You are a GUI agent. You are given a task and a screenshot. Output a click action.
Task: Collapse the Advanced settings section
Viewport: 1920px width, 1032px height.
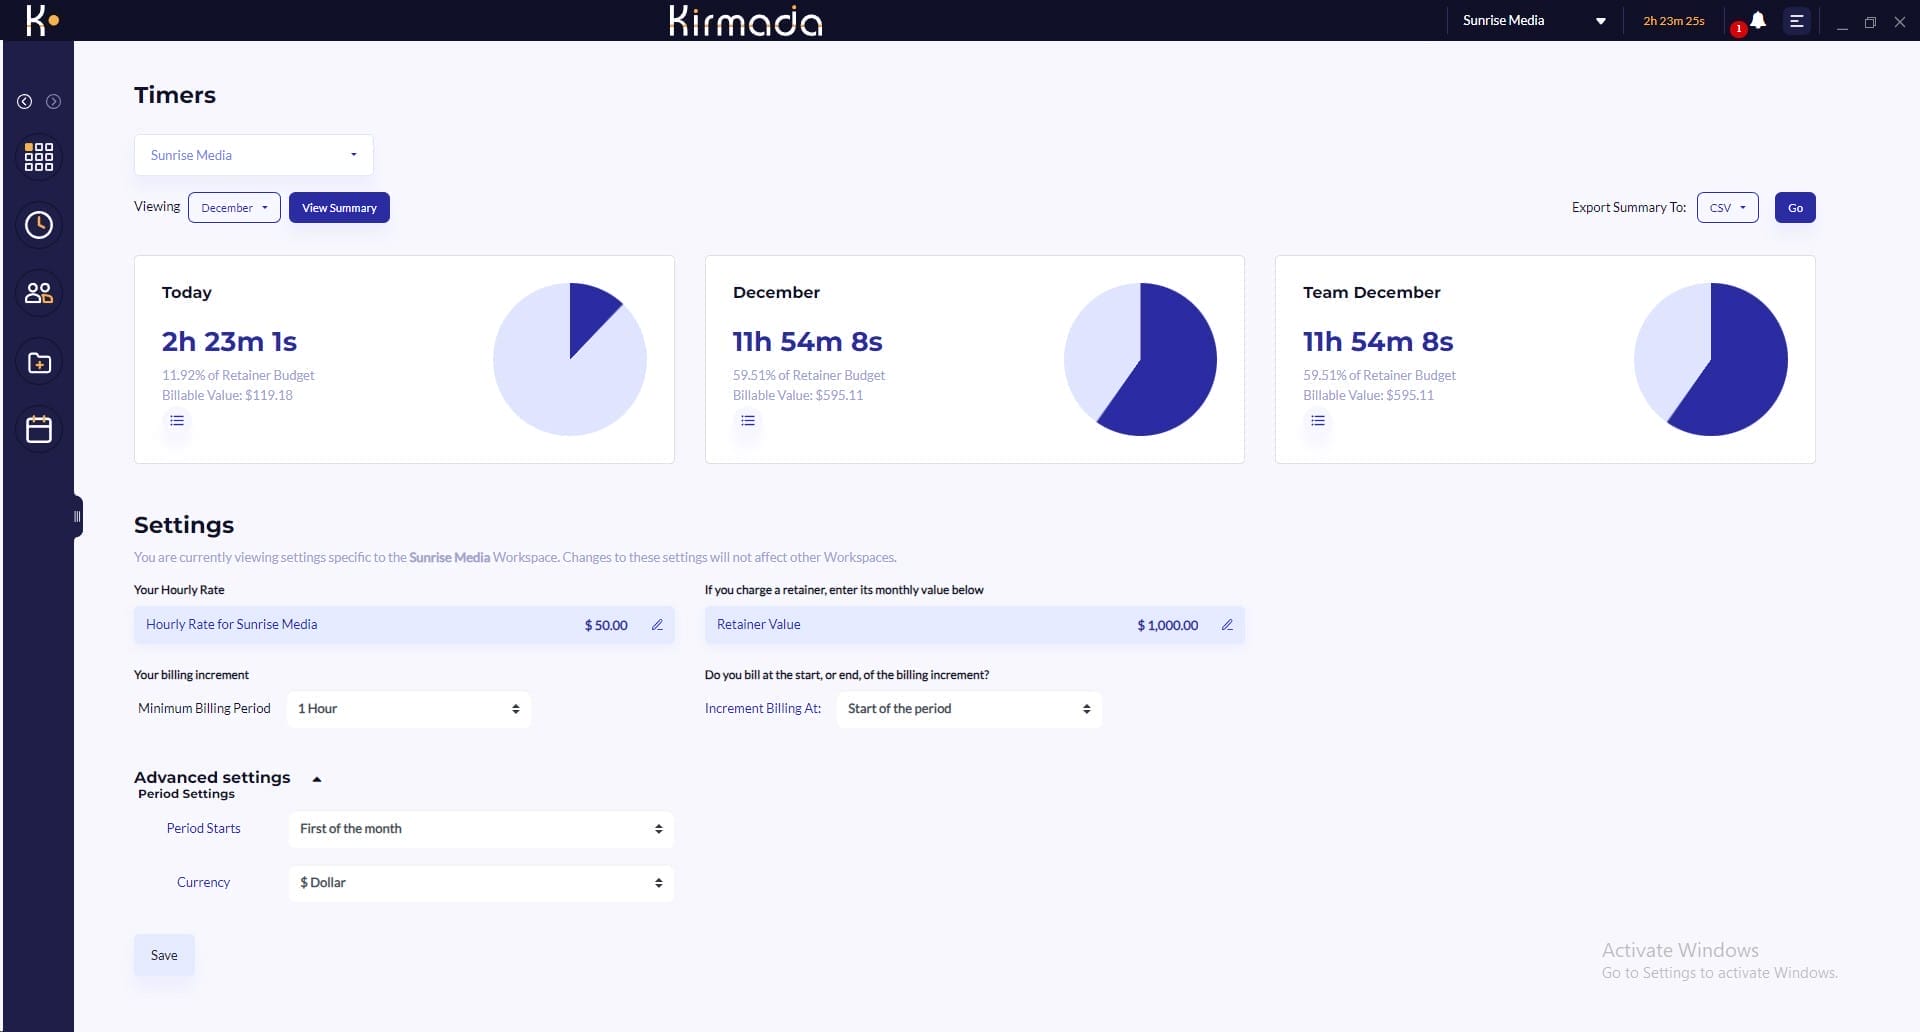[x=317, y=779]
